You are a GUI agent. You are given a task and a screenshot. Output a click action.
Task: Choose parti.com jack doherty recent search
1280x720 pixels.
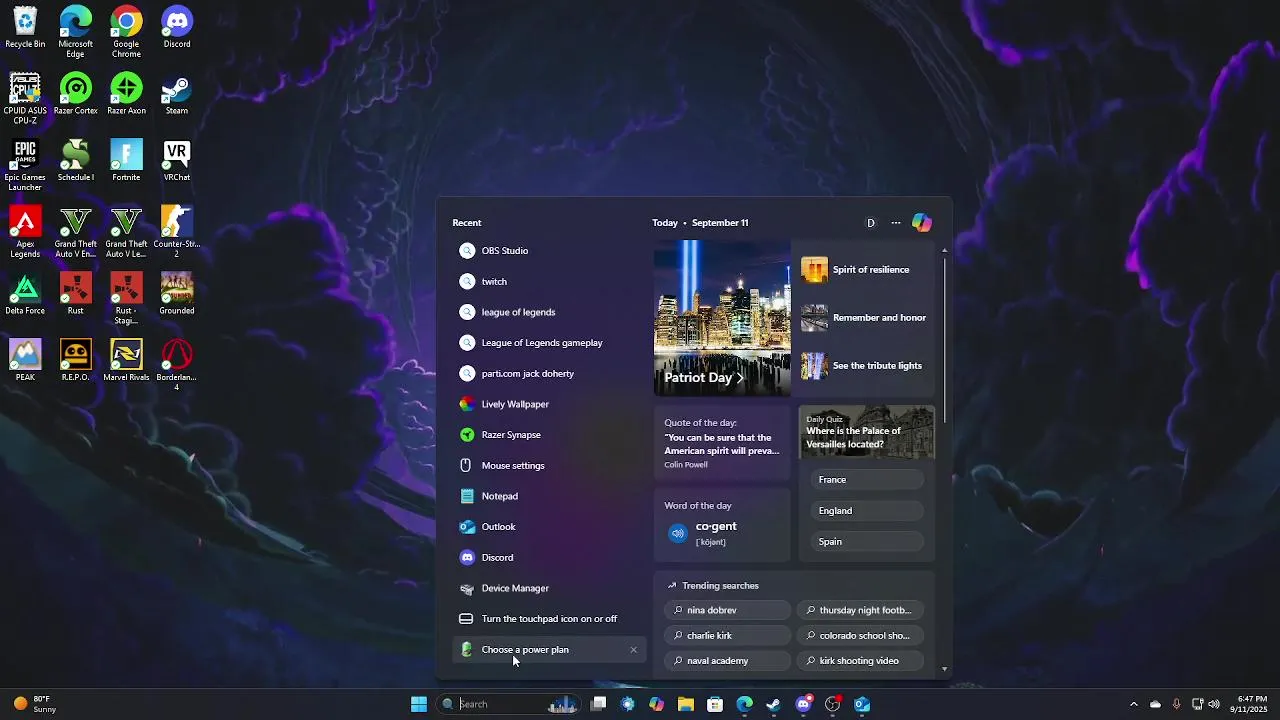point(549,374)
